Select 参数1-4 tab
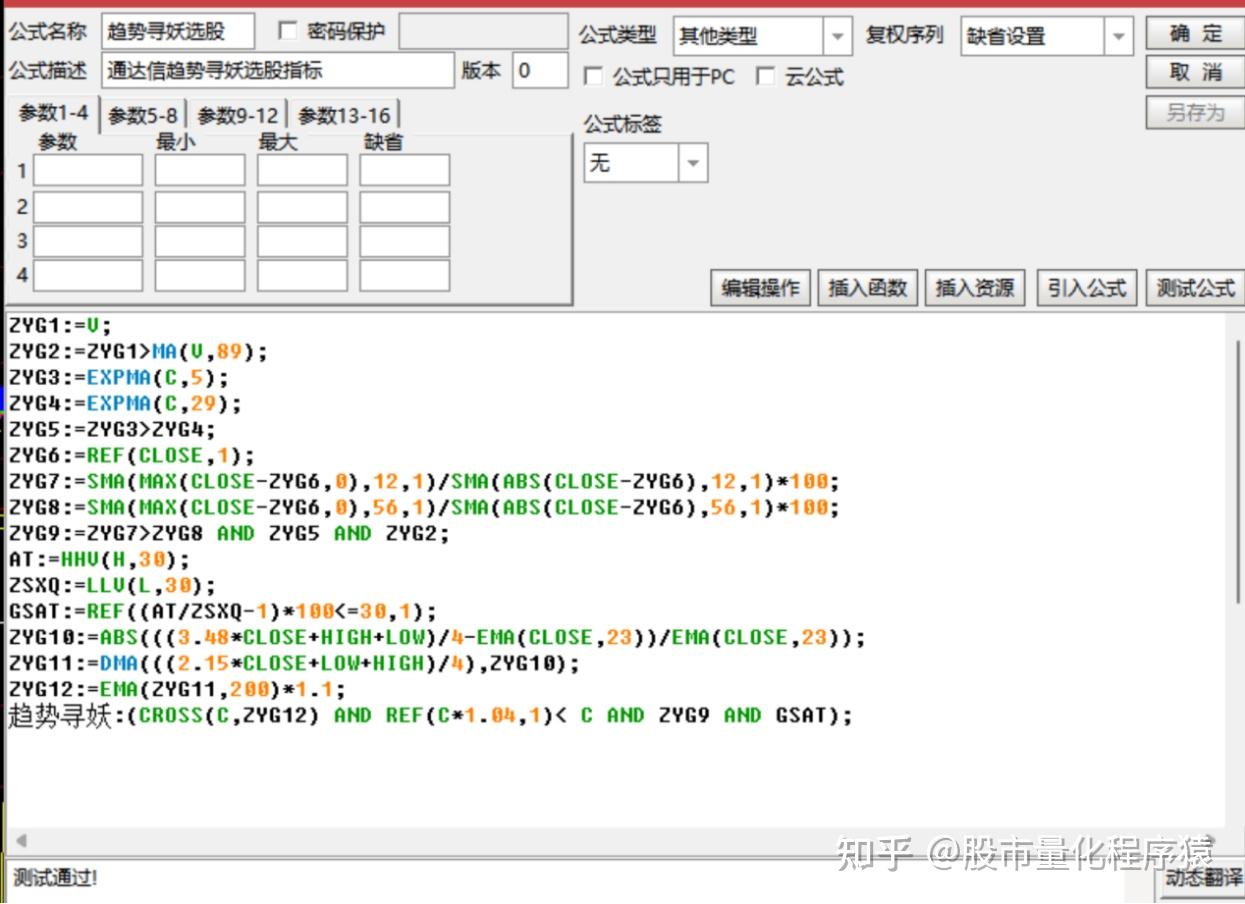 coord(53,113)
